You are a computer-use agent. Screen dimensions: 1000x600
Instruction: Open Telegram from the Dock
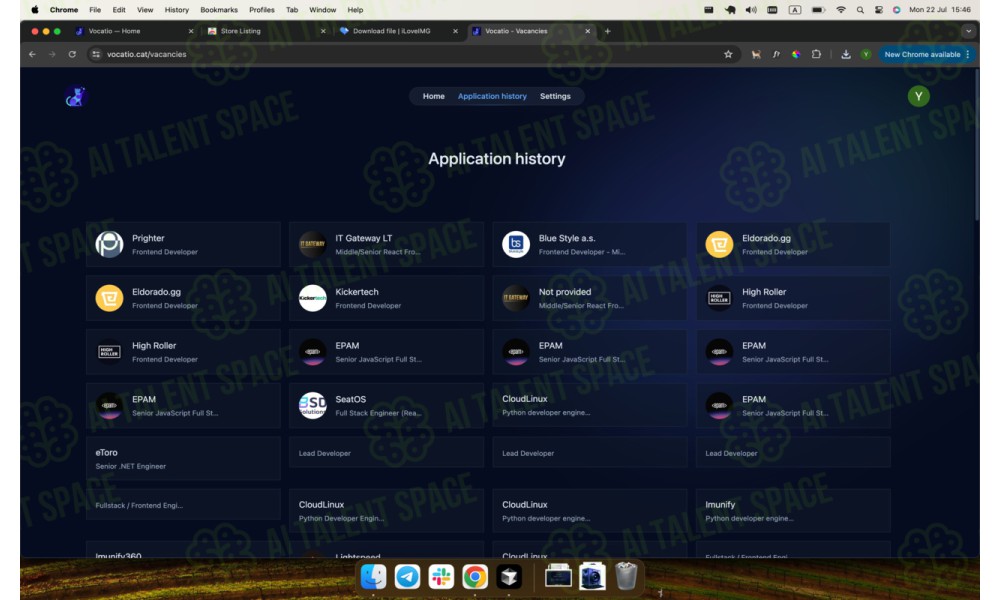tap(407, 576)
